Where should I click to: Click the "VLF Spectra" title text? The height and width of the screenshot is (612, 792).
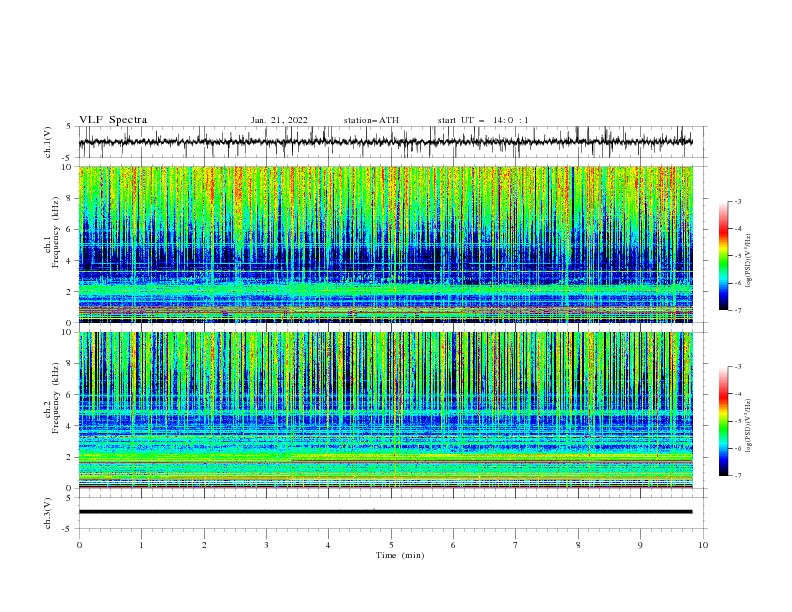(x=113, y=120)
